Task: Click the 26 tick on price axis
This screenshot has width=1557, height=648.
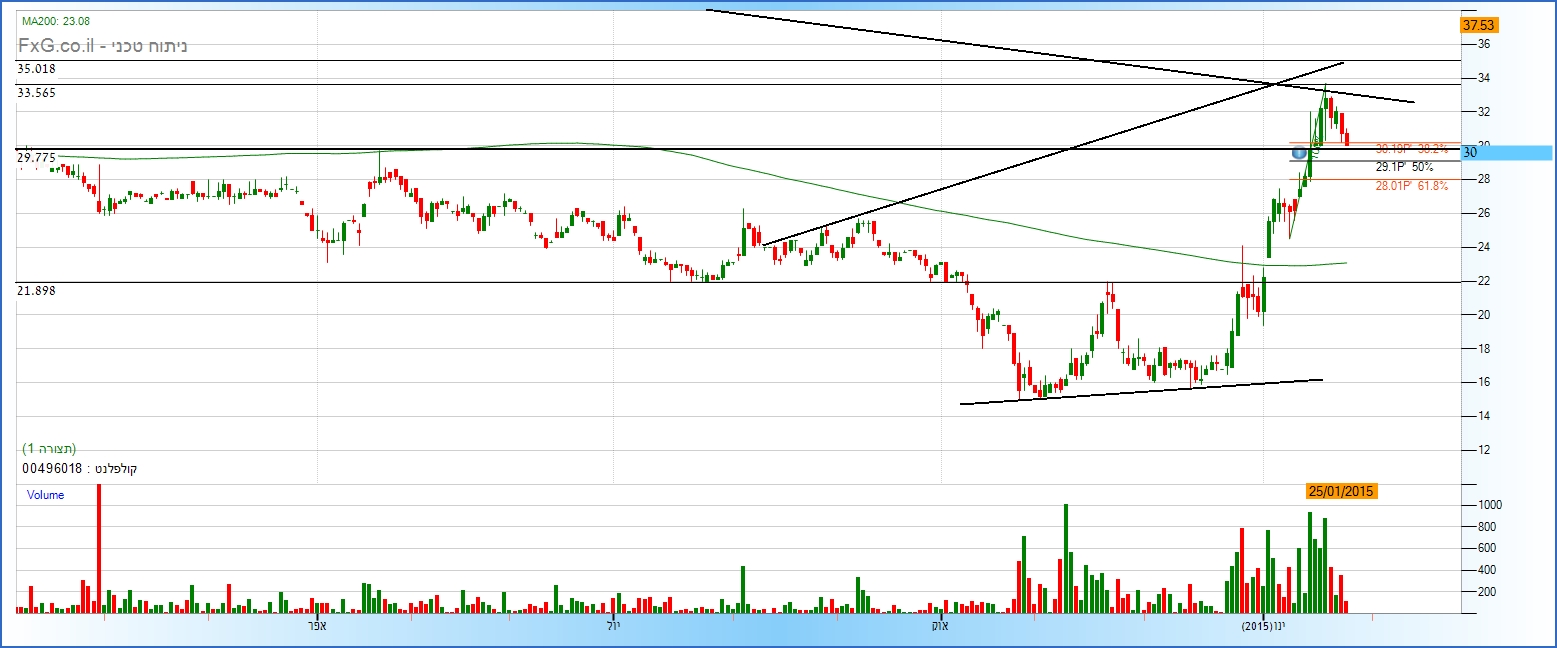Action: [x=1484, y=213]
